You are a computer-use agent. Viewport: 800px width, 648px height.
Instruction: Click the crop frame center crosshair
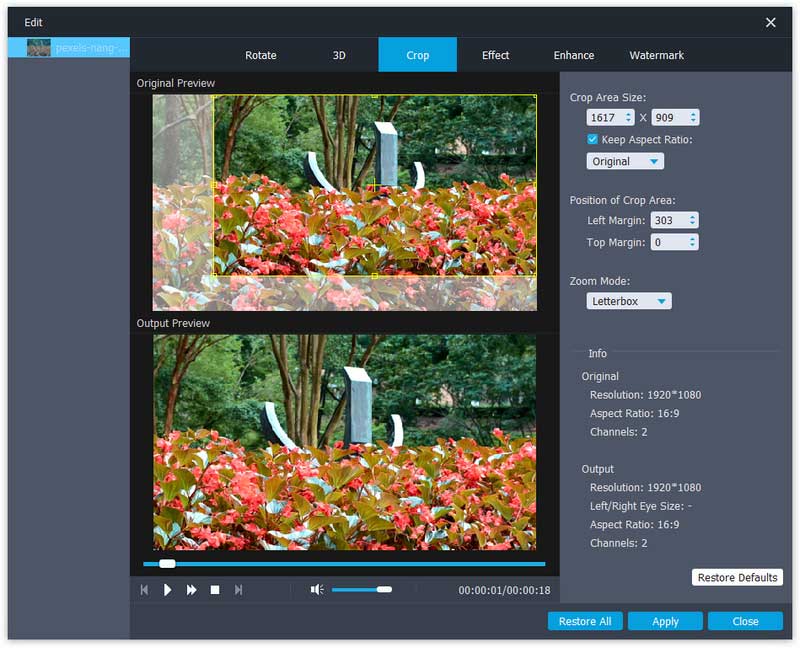point(375,185)
